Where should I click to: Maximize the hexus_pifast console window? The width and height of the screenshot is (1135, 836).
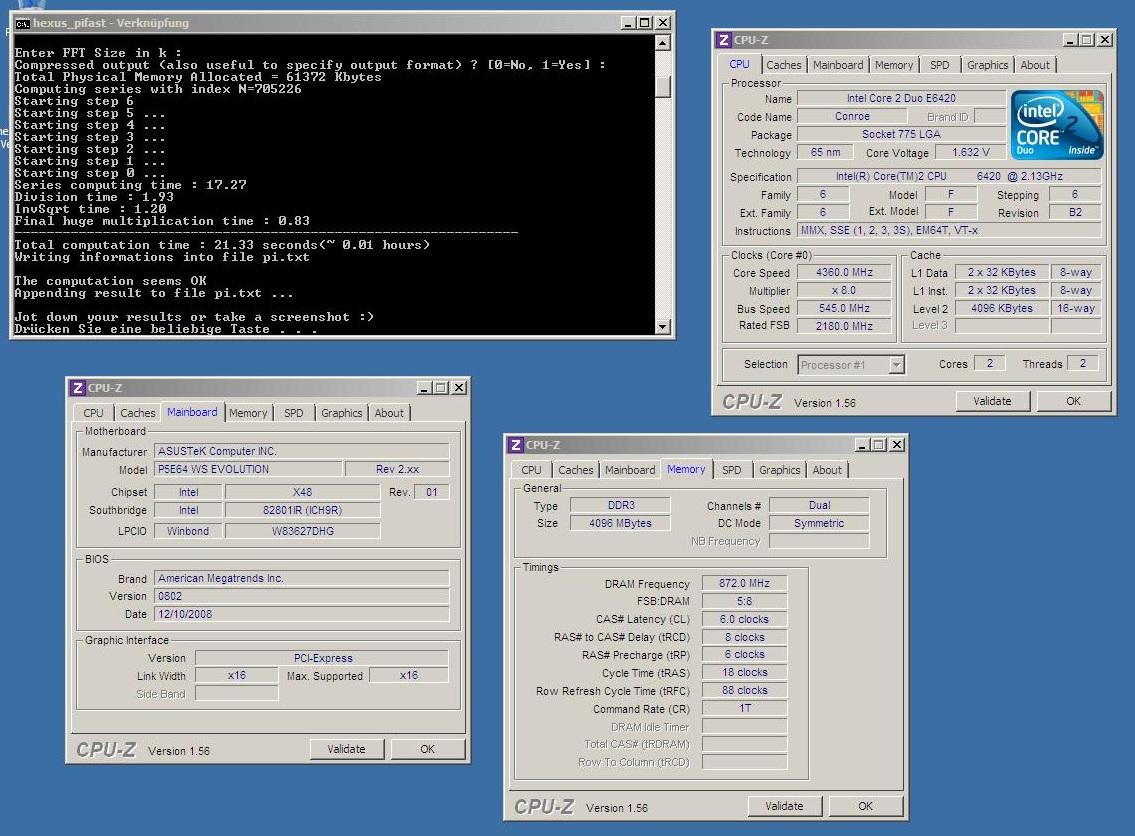644,23
